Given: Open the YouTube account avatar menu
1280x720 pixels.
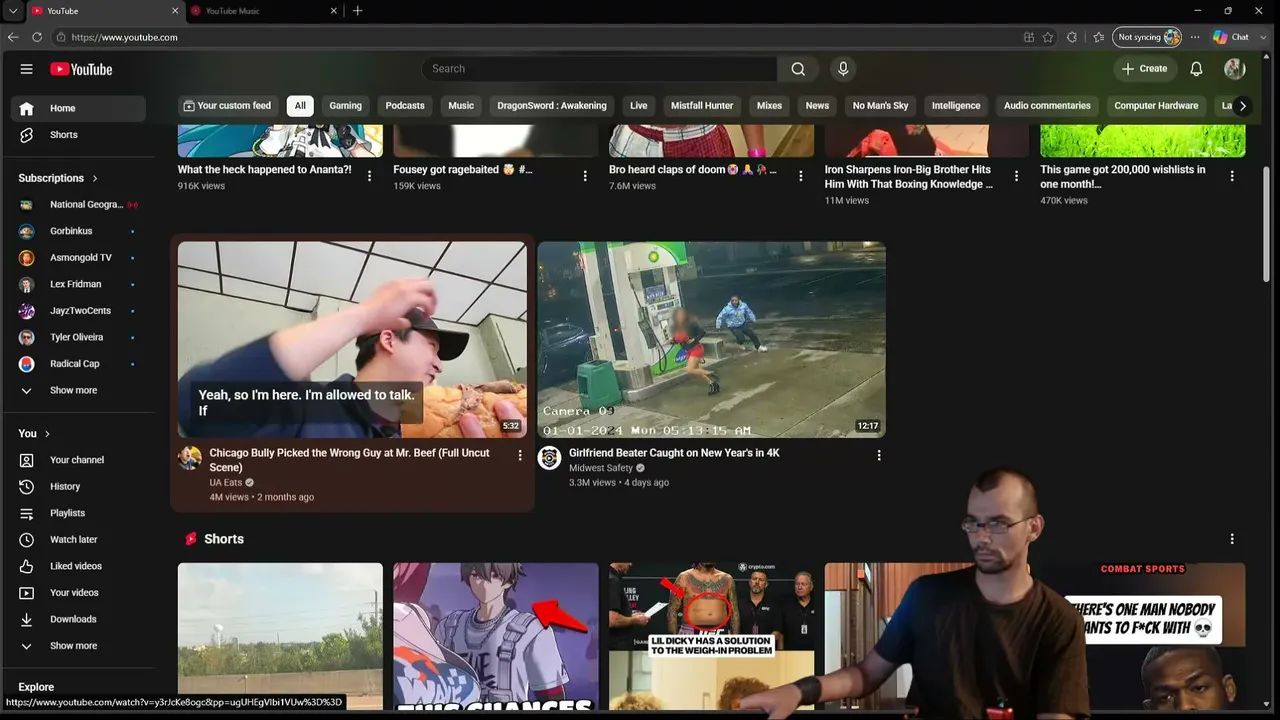Looking at the screenshot, I should 1234,69.
